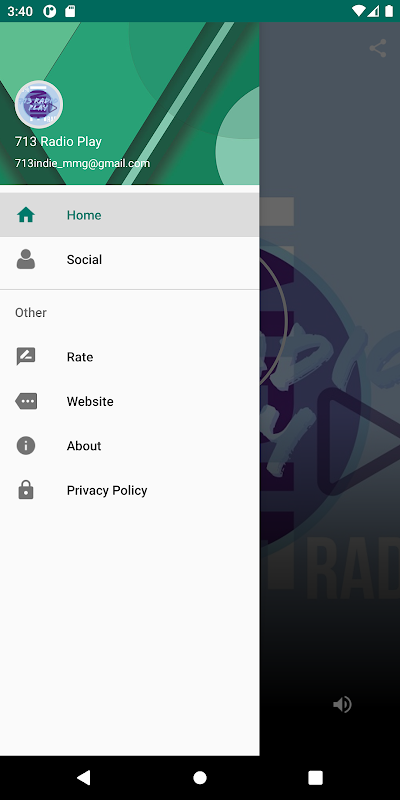Open the Social menu entry
400x800 pixels.
[x=130, y=259]
